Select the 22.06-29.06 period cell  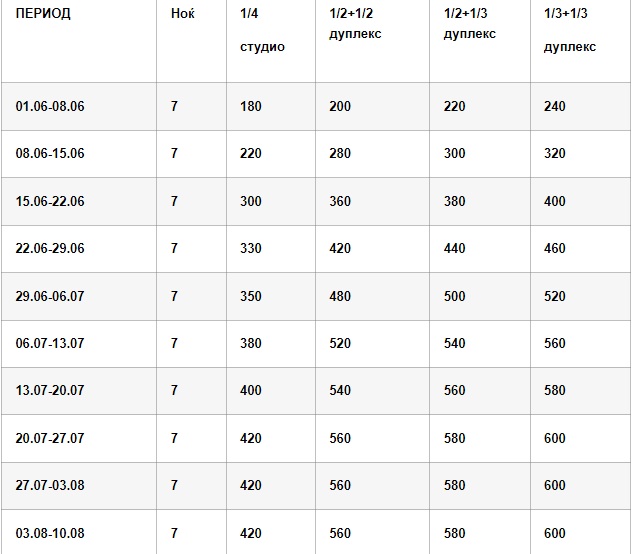coord(50,249)
